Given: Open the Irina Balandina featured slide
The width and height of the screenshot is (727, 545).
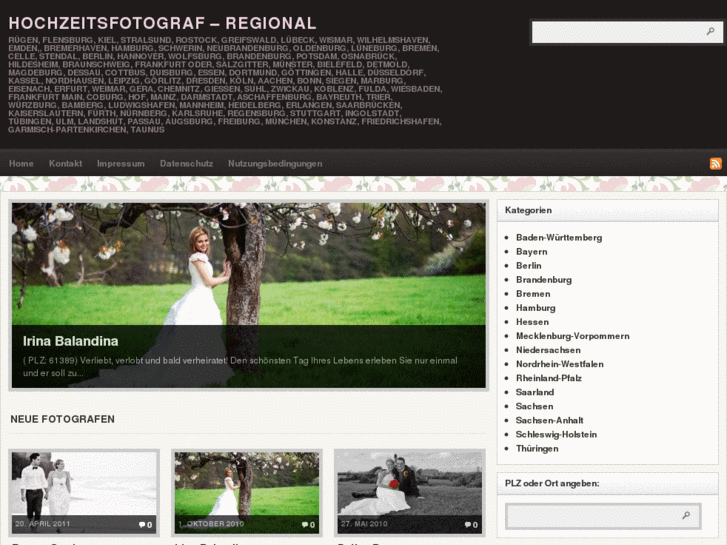Looking at the screenshot, I should 249,295.
